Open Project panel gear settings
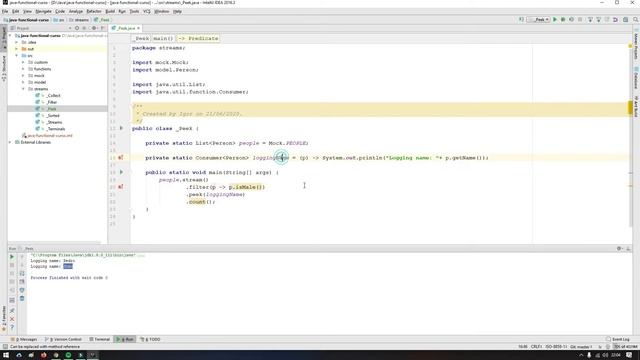The width and height of the screenshot is (640, 360). coord(94,28)
